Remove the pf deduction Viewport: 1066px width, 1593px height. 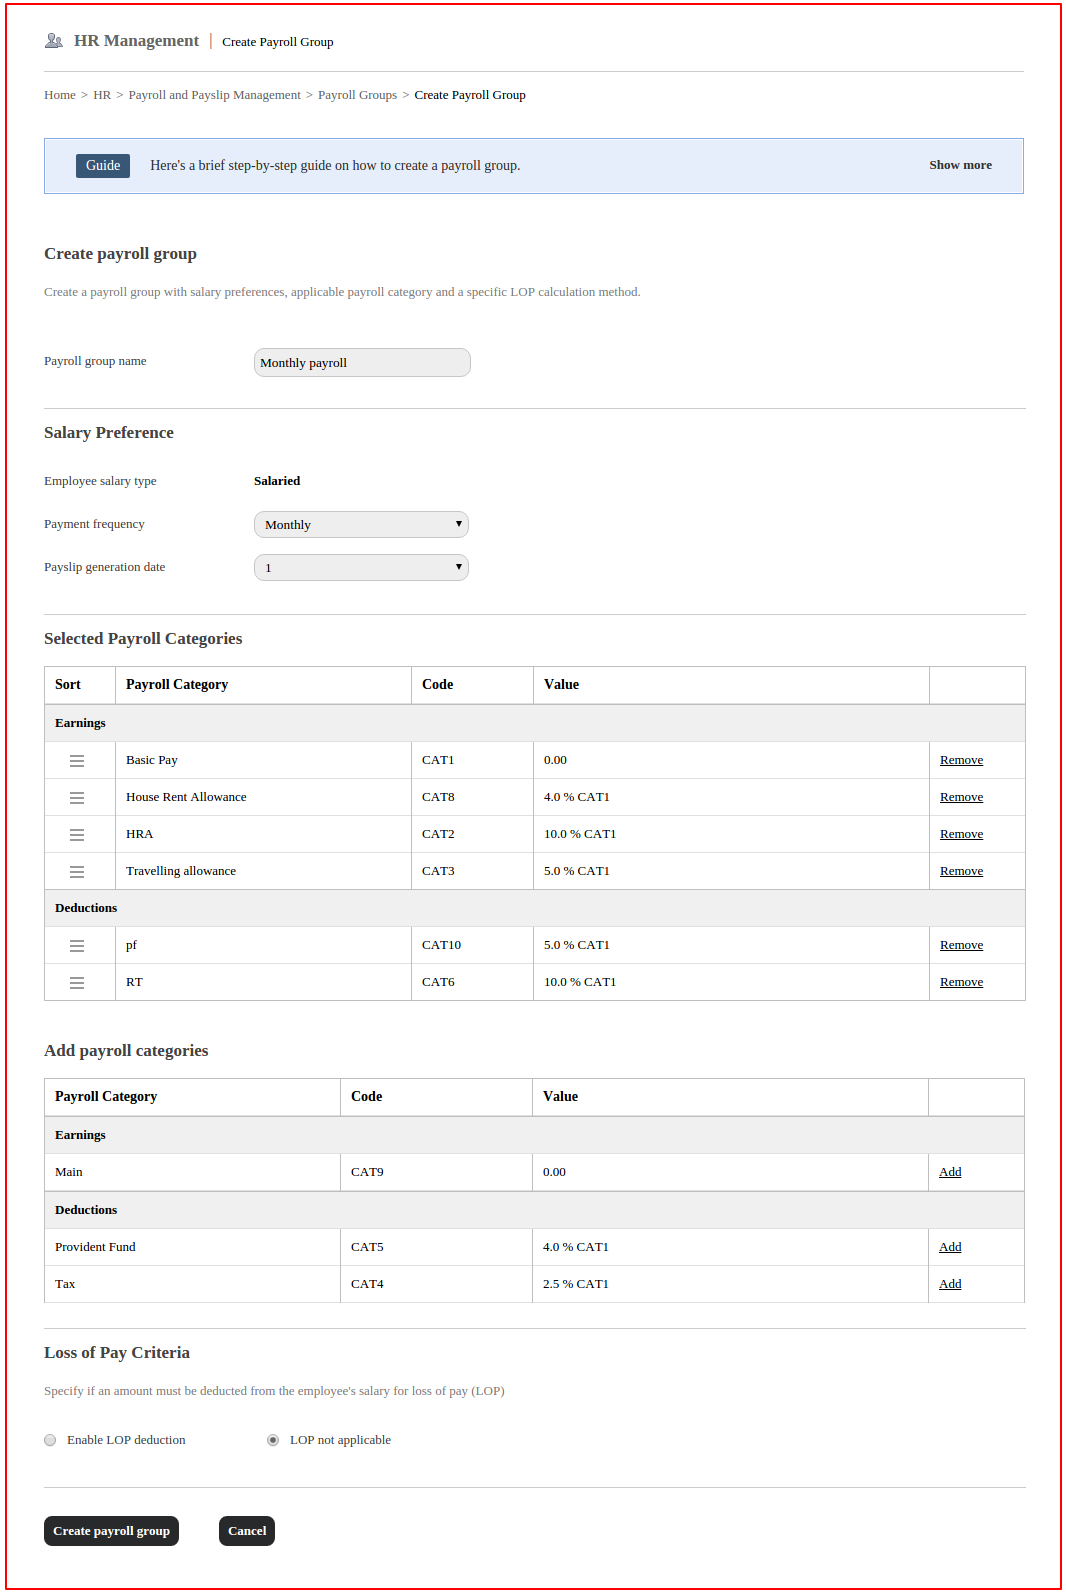coord(961,945)
